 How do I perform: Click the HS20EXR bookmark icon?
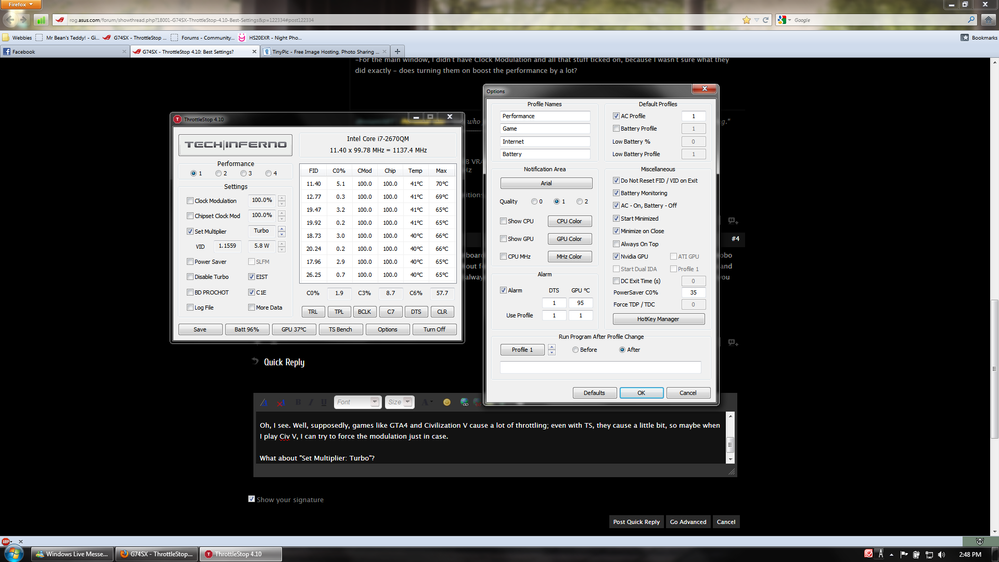242,38
